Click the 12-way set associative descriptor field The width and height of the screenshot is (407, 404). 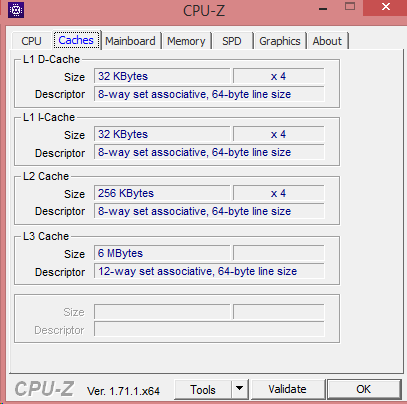tap(209, 271)
